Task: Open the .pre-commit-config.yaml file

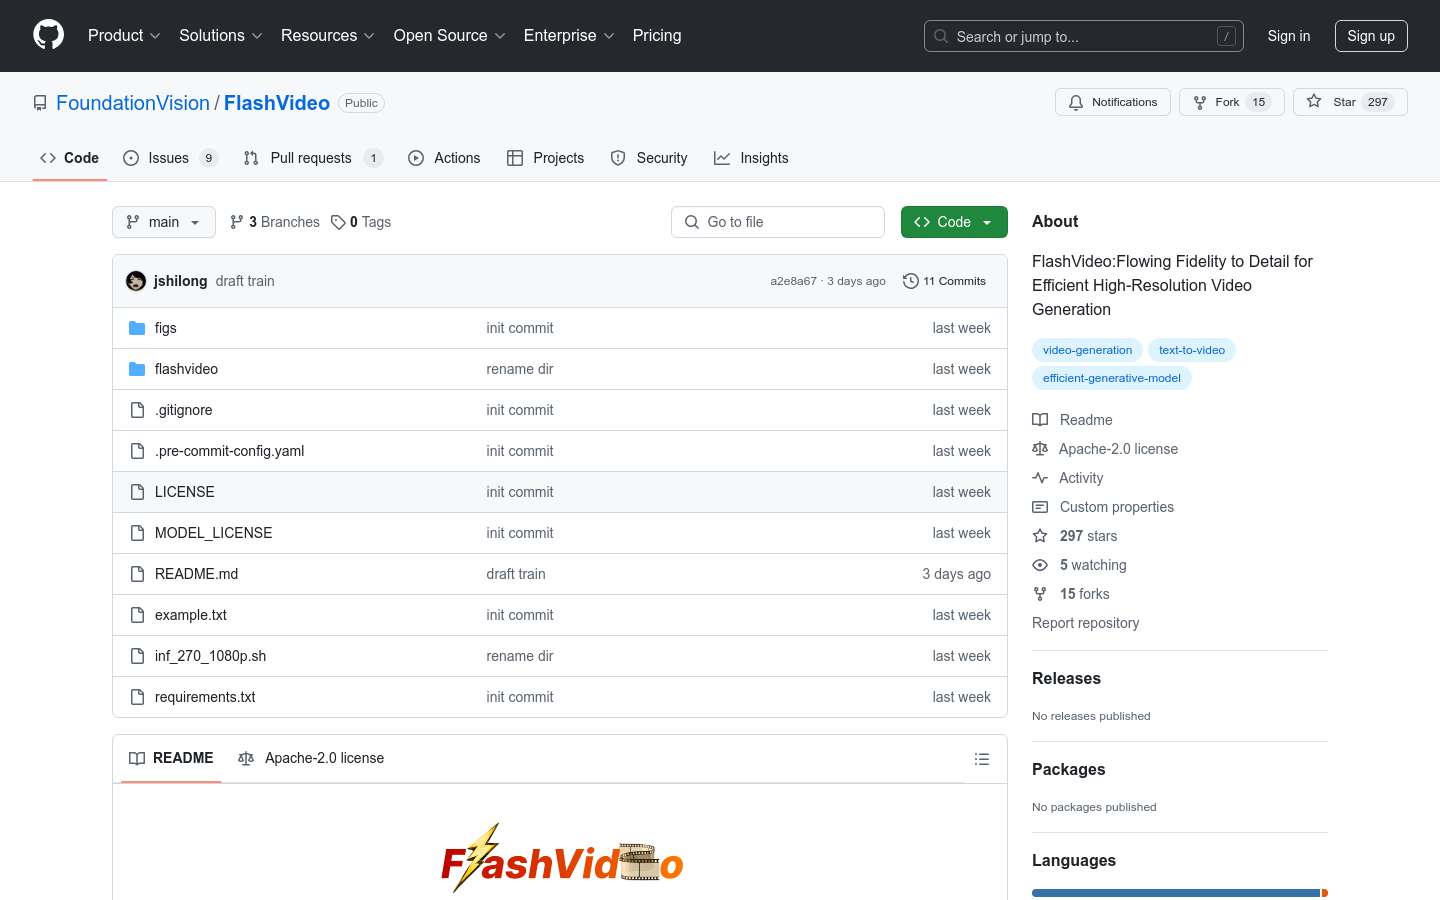Action: pyautogui.click(x=229, y=451)
